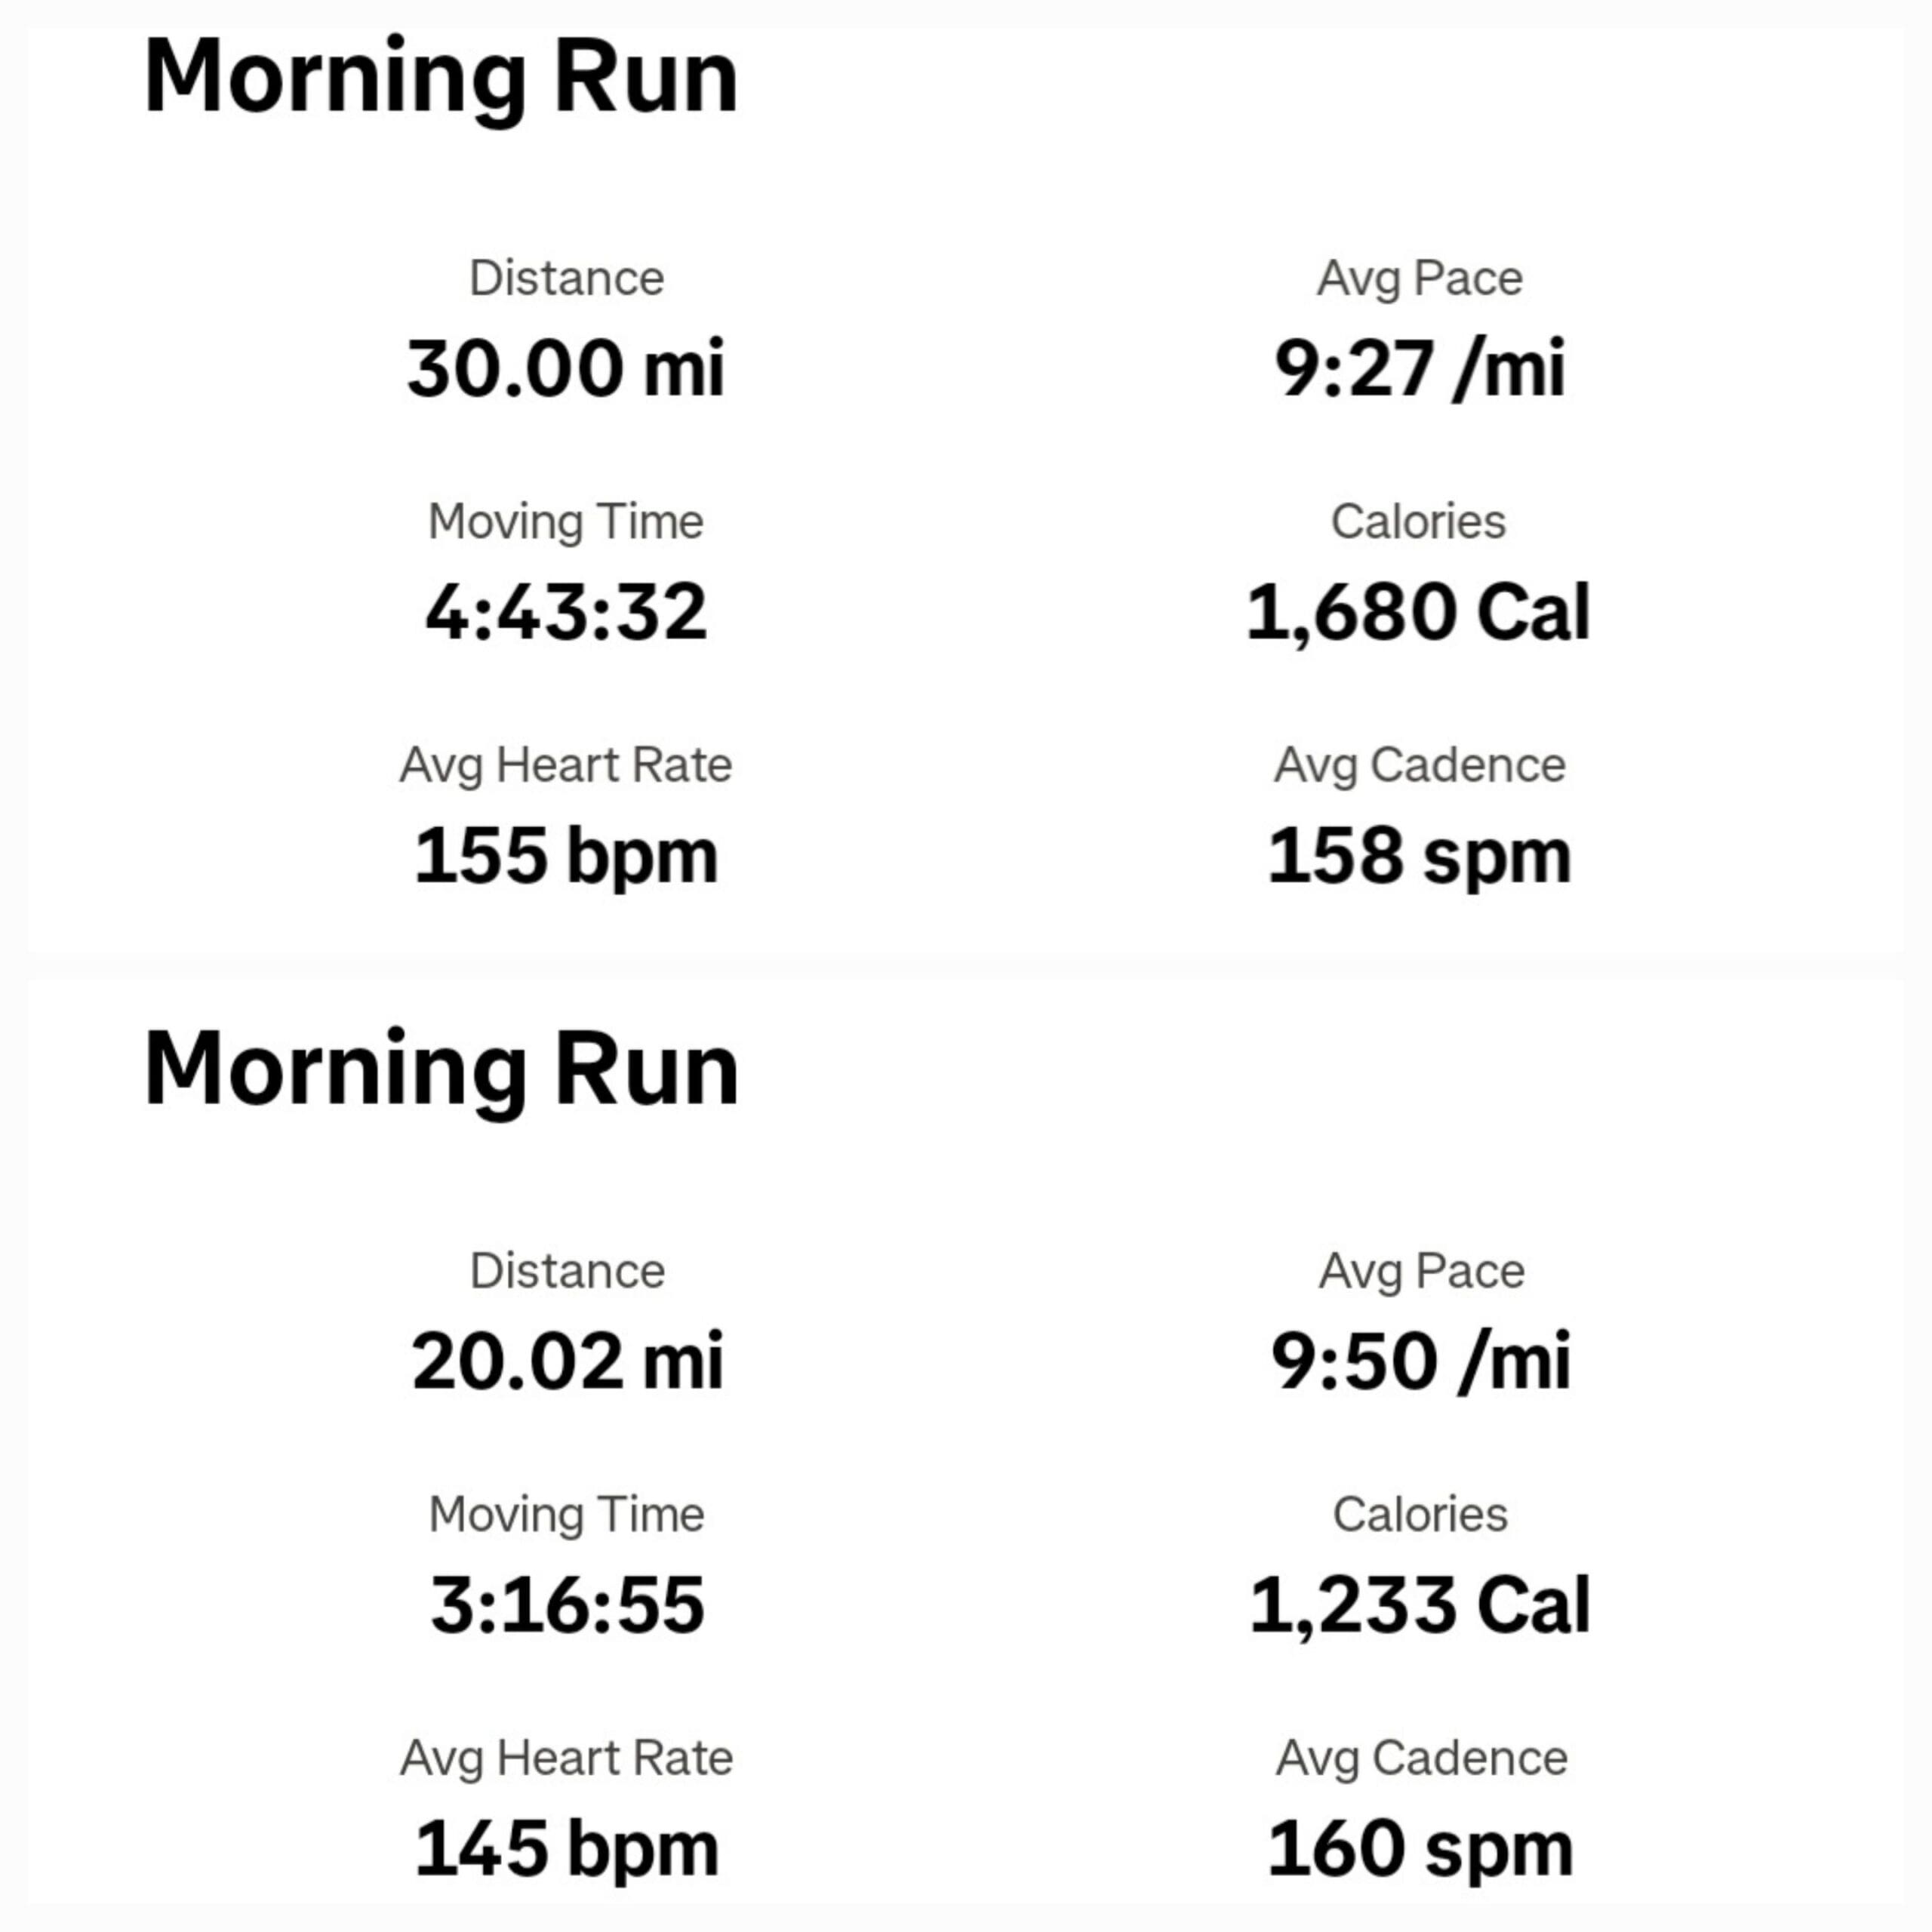Tap the 158 spm cadence value

tap(1419, 856)
